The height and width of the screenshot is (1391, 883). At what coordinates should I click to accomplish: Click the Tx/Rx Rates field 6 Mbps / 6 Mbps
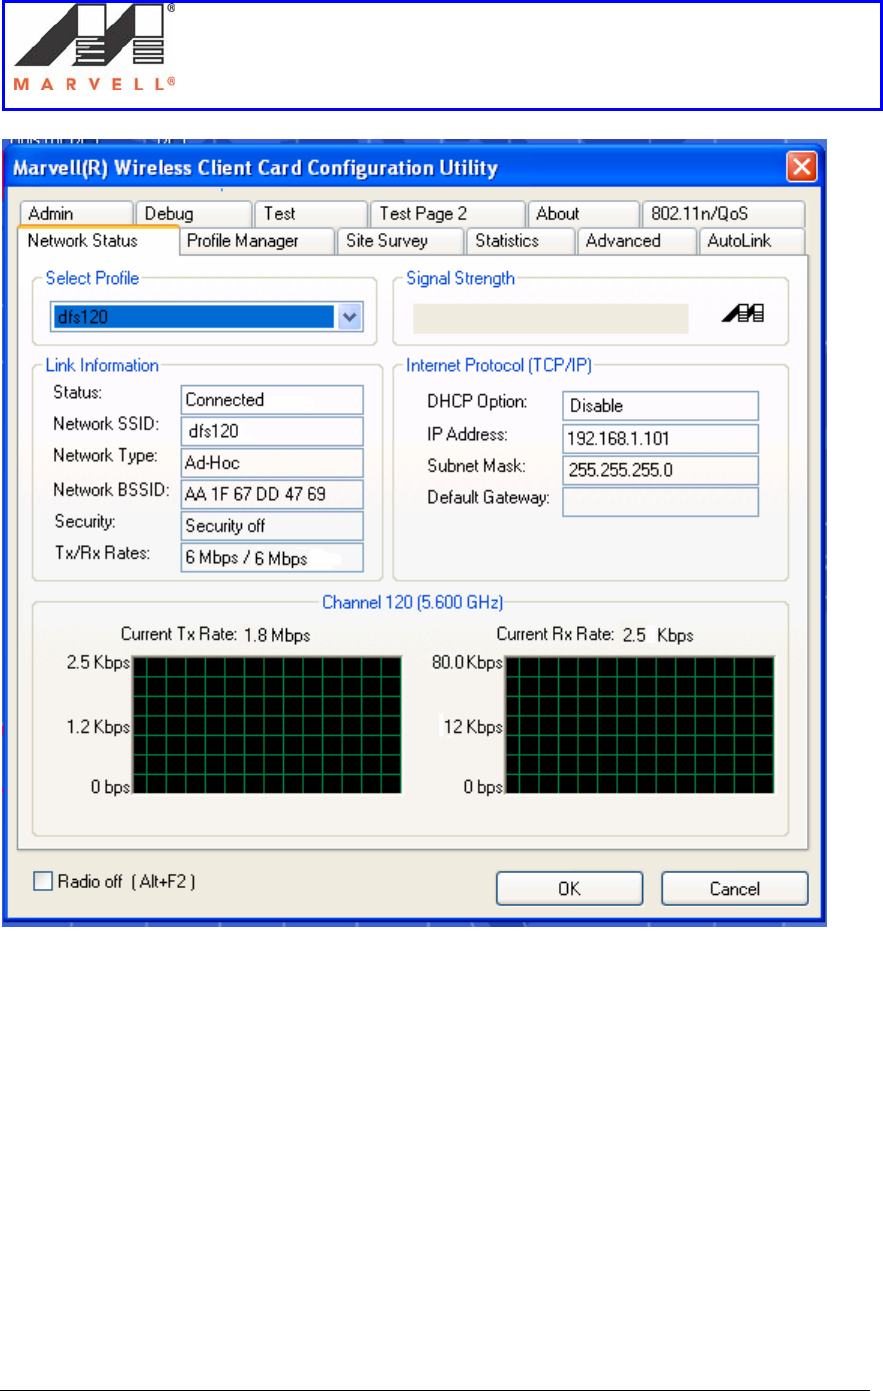point(272,558)
